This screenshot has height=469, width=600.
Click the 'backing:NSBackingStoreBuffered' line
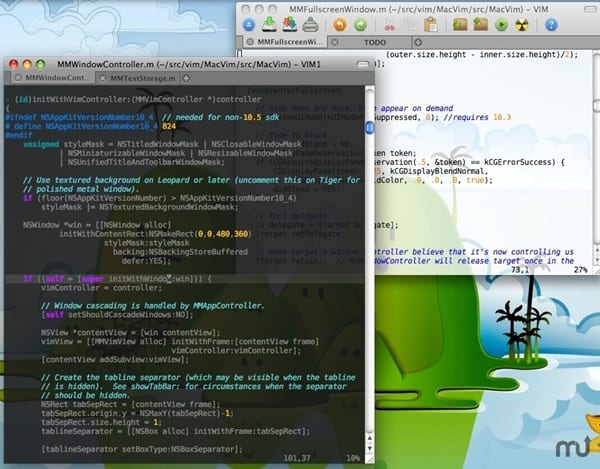180,252
